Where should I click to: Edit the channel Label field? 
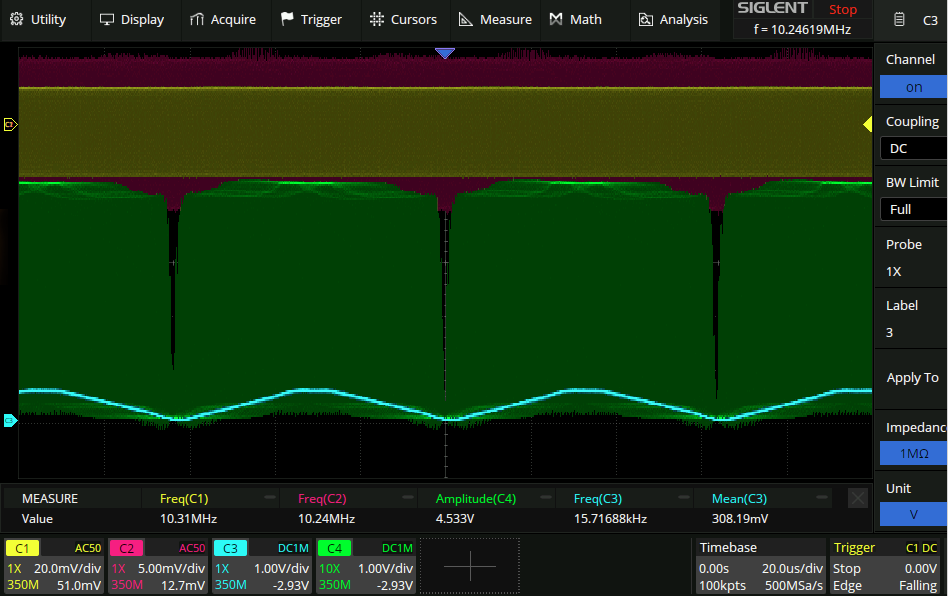[913, 319]
